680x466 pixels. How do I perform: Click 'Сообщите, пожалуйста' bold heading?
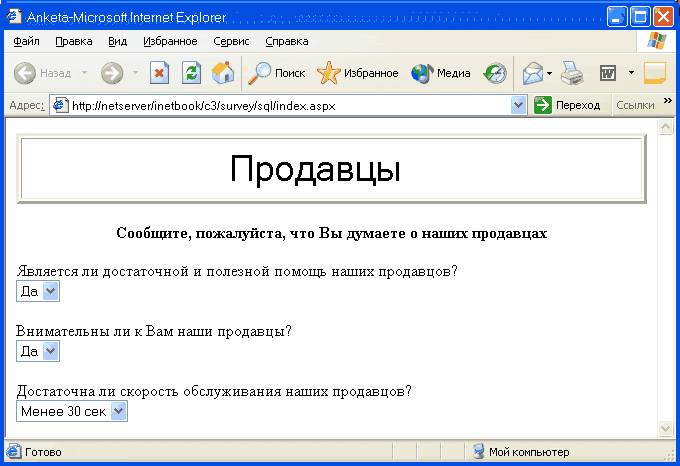[x=332, y=233]
